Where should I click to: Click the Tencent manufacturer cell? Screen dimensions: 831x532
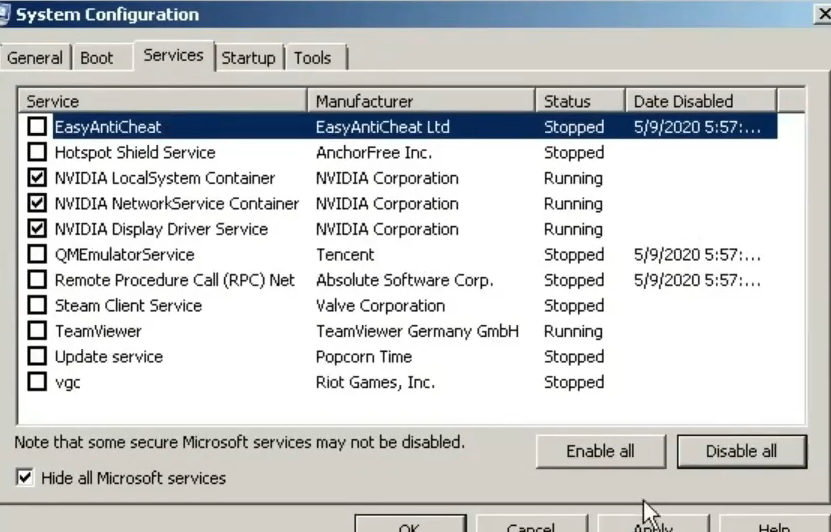pyautogui.click(x=345, y=254)
